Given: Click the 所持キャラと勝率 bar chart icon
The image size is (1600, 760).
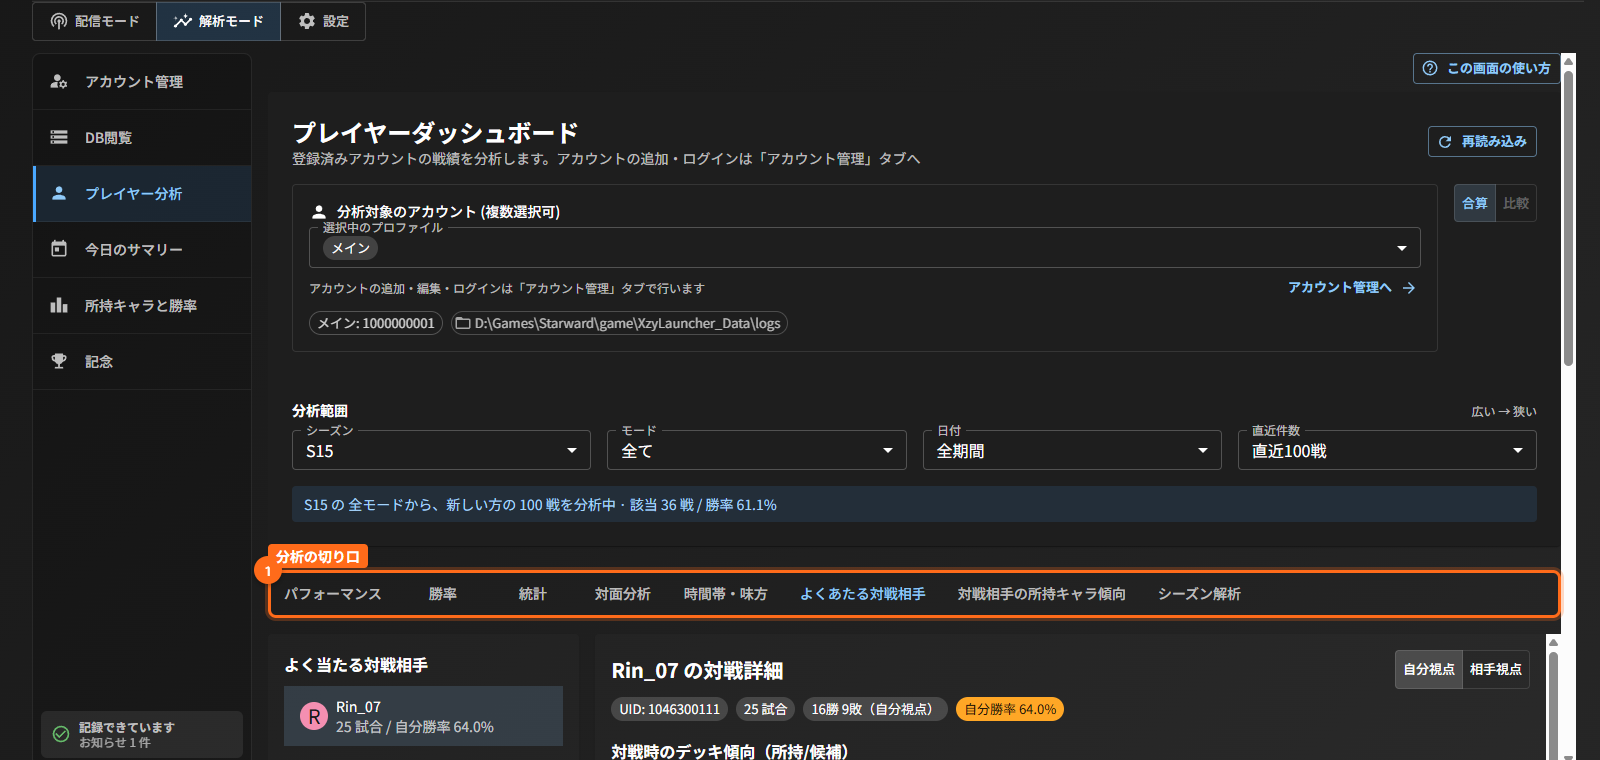Looking at the screenshot, I should [59, 305].
